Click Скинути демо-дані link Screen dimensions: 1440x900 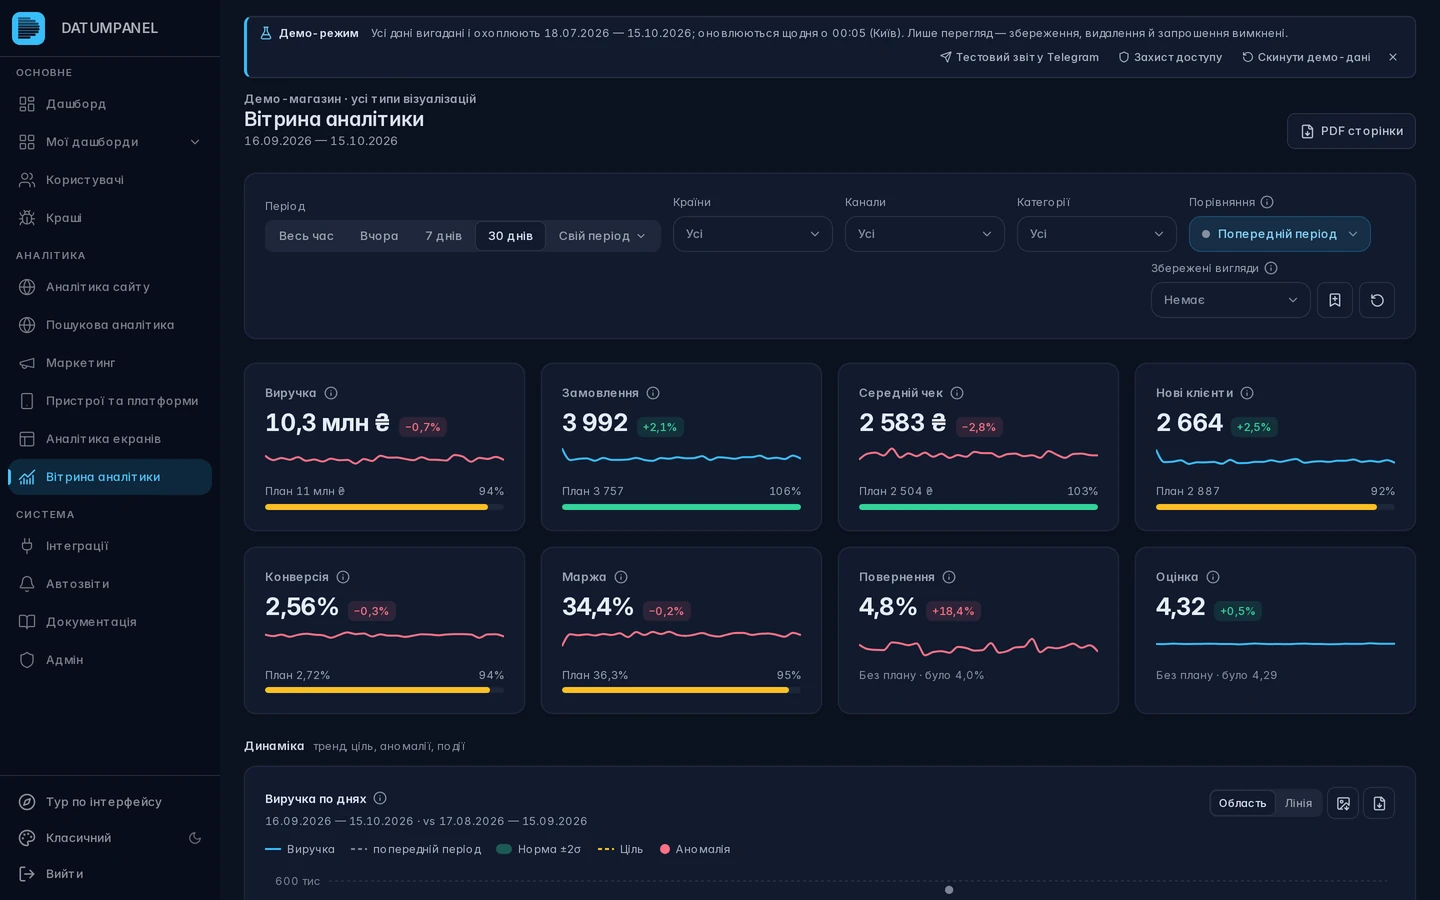pyautogui.click(x=1306, y=57)
